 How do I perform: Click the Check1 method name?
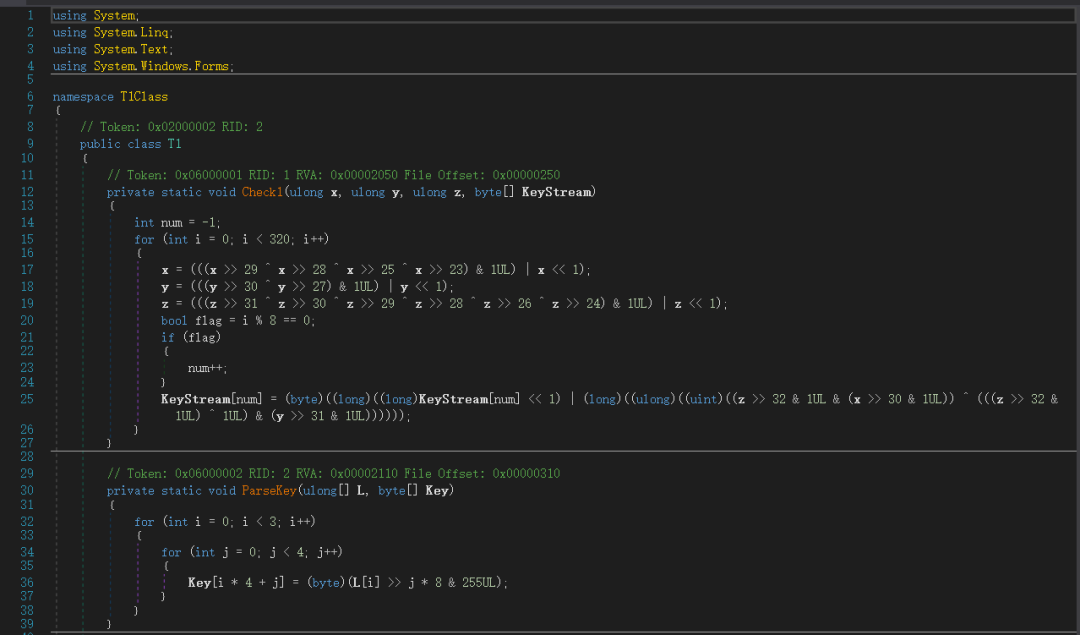click(x=262, y=192)
